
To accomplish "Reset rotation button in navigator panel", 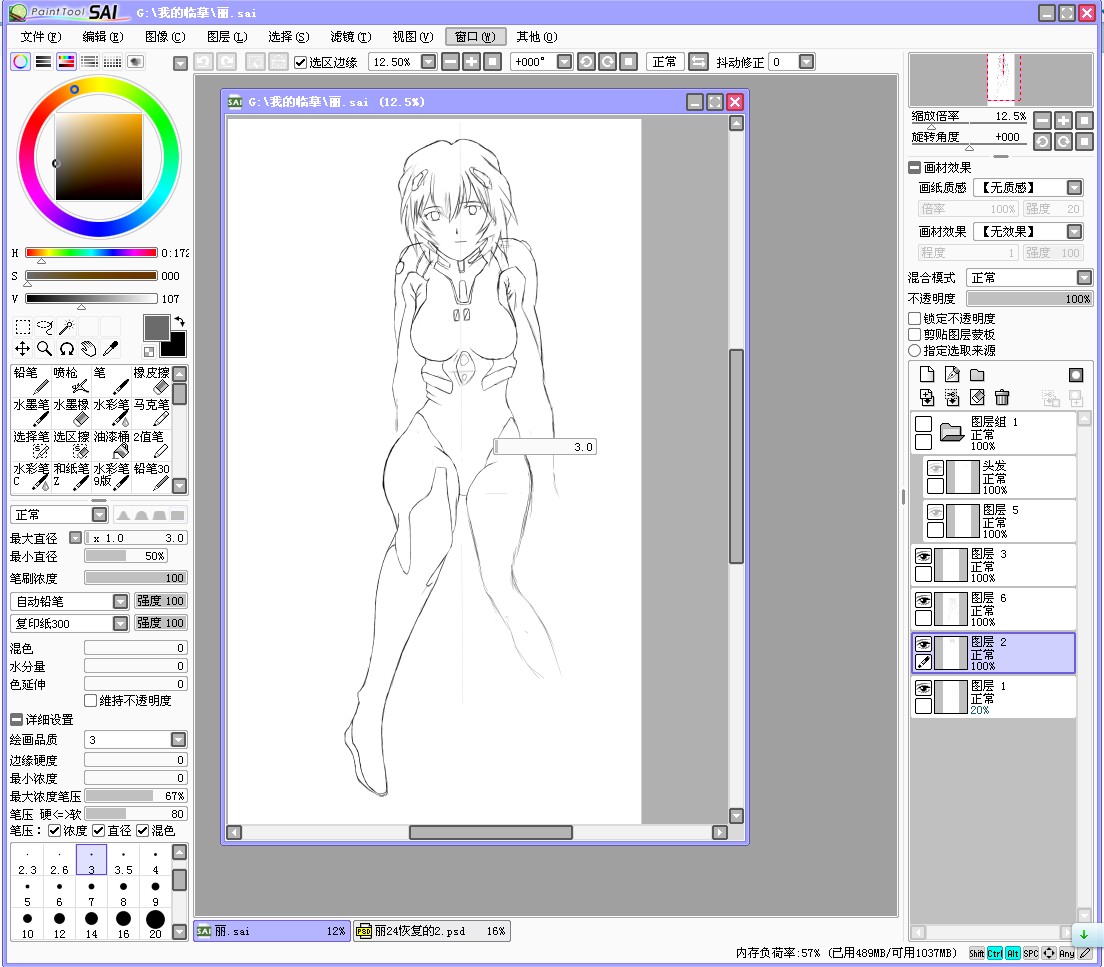I will tap(1084, 142).
